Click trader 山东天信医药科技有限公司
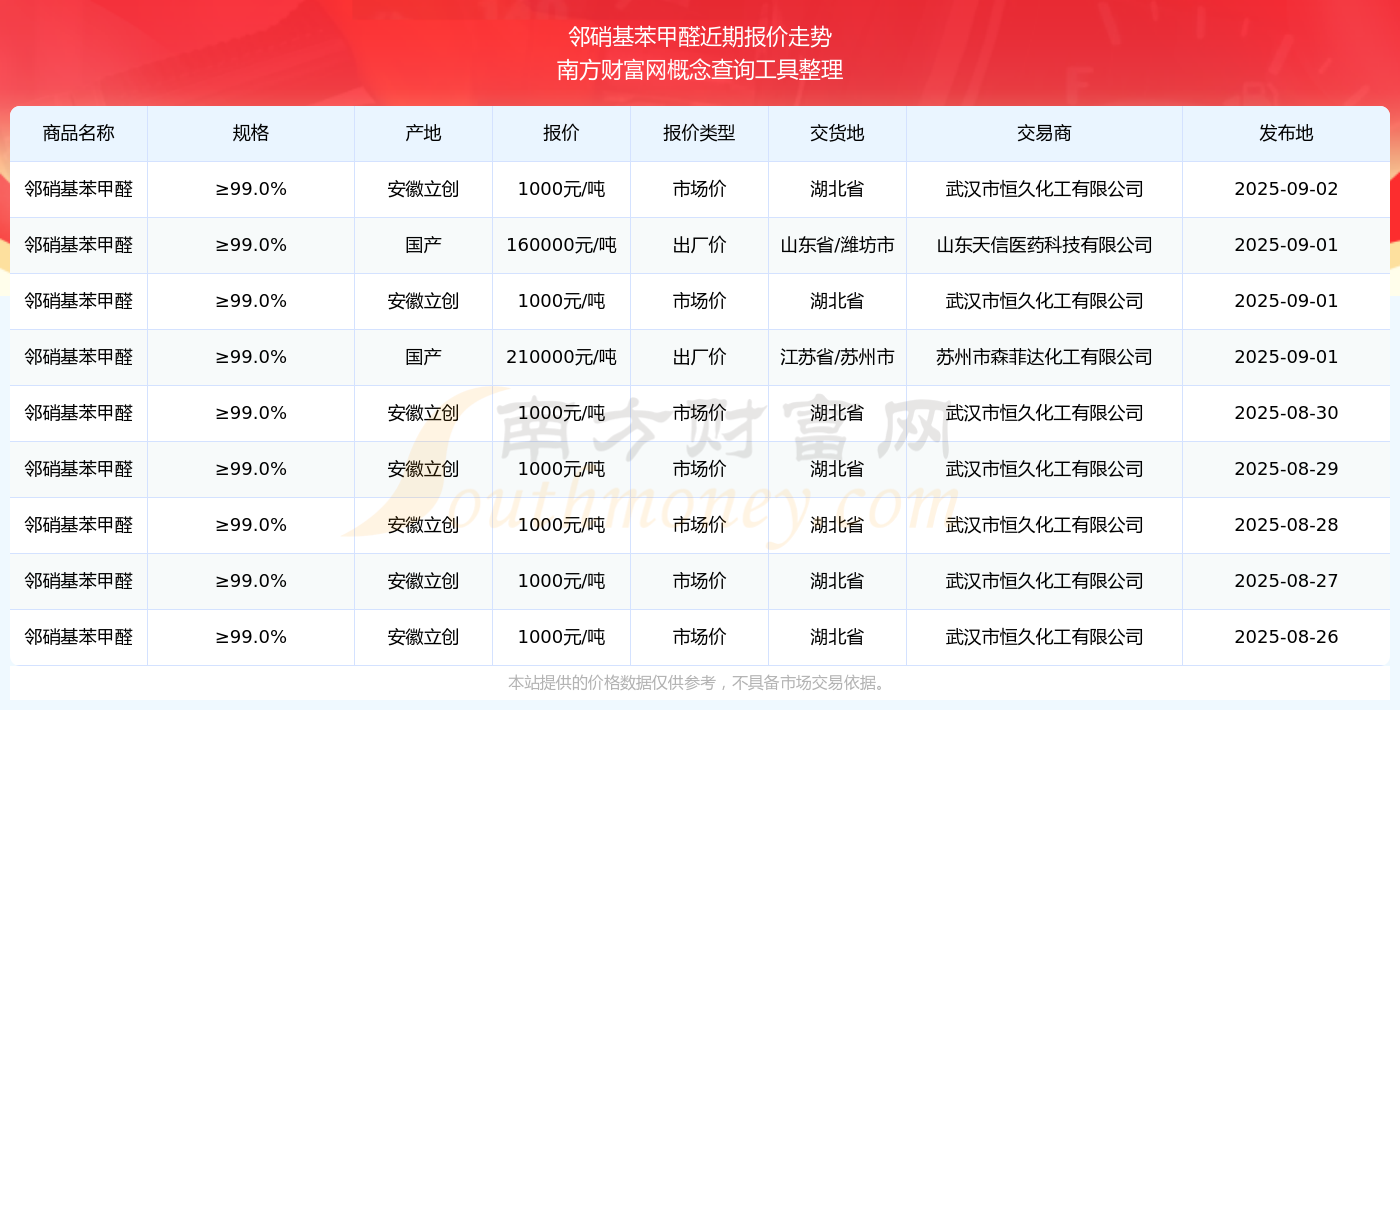The width and height of the screenshot is (1400, 1205). [x=1044, y=245]
